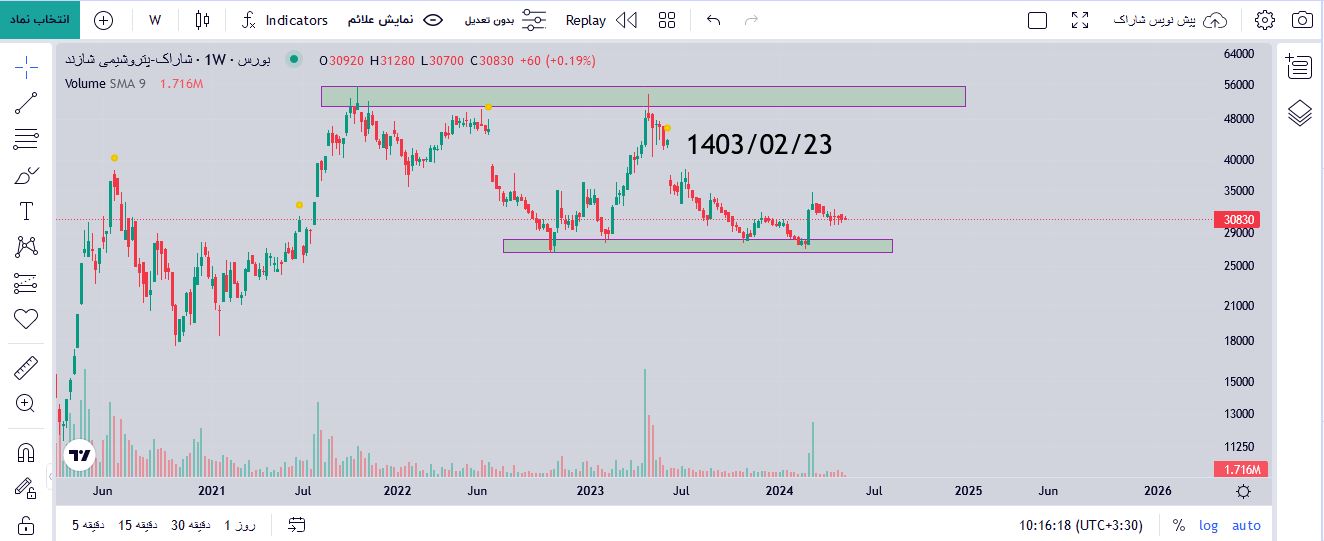Screen dimensions: 1324x541
Task: Click the شاراک-پتروشیمی شازند symbol legend title
Action: pyautogui.click(x=170, y=60)
